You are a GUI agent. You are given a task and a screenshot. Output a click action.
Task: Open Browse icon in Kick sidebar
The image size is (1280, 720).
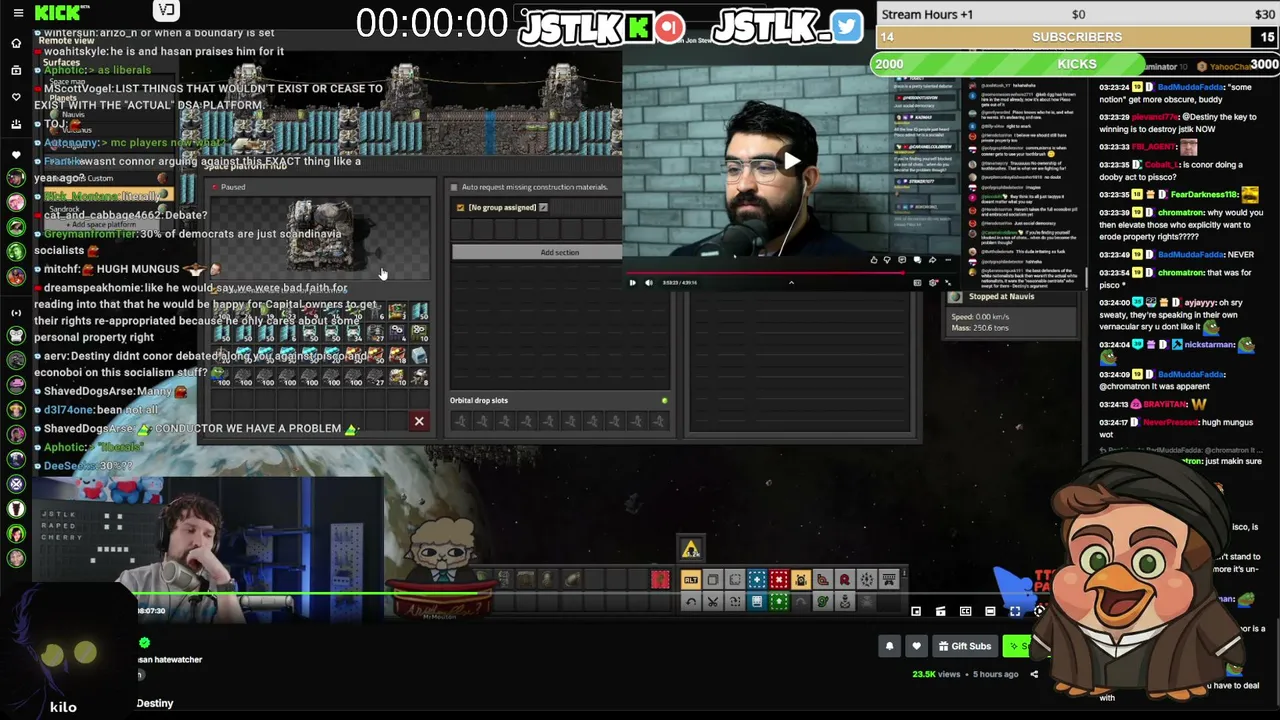(x=16, y=70)
